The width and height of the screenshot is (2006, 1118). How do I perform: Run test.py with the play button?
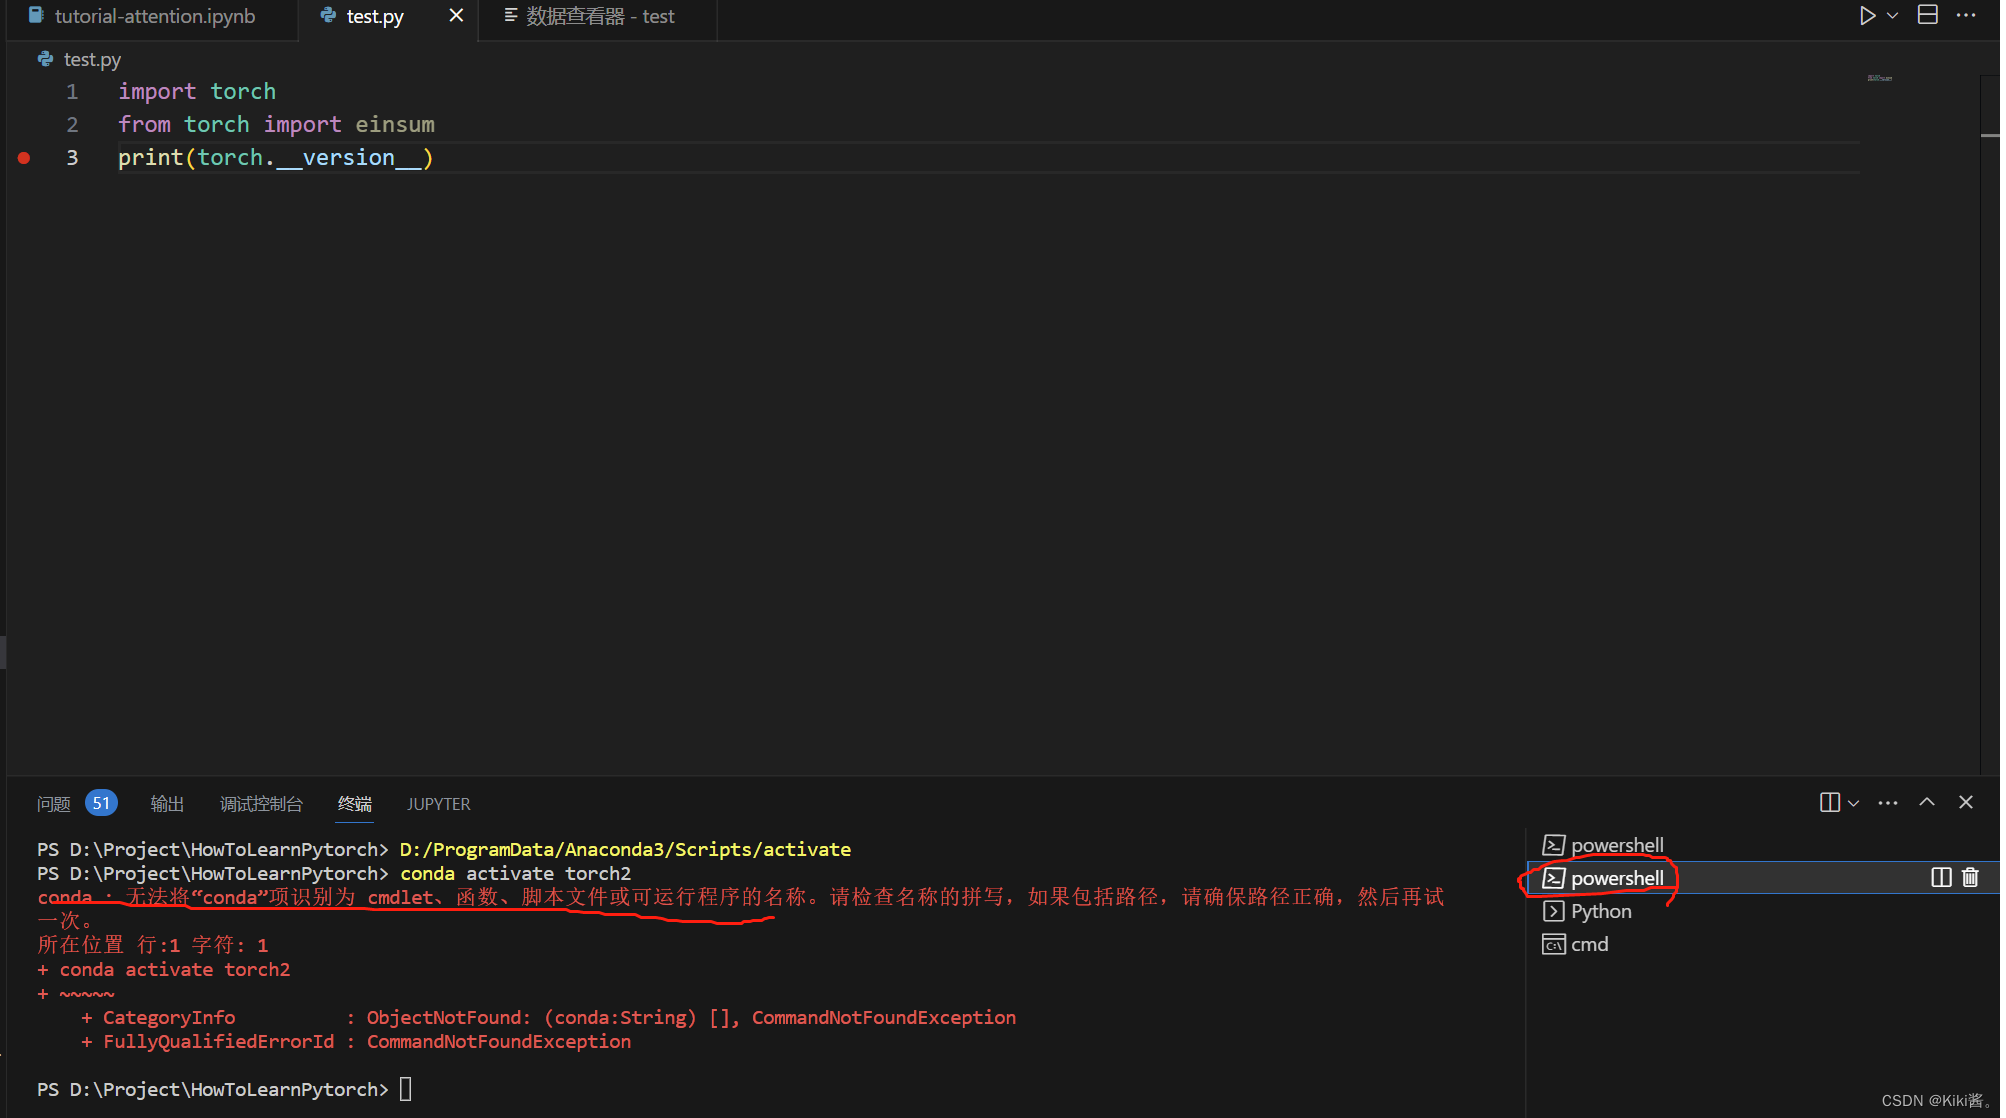1866,15
